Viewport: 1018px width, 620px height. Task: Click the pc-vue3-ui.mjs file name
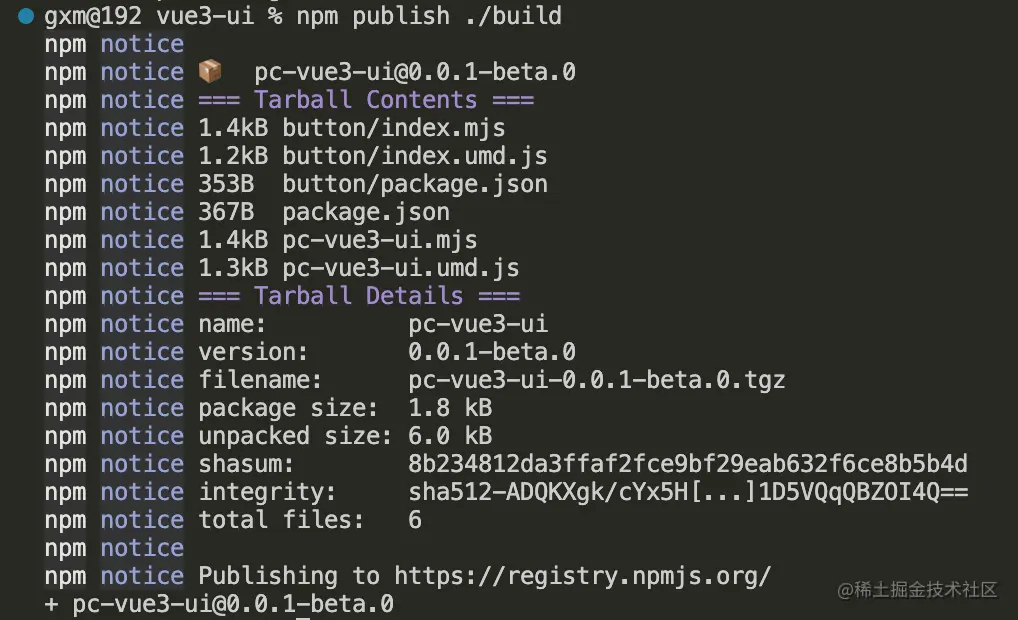click(380, 240)
